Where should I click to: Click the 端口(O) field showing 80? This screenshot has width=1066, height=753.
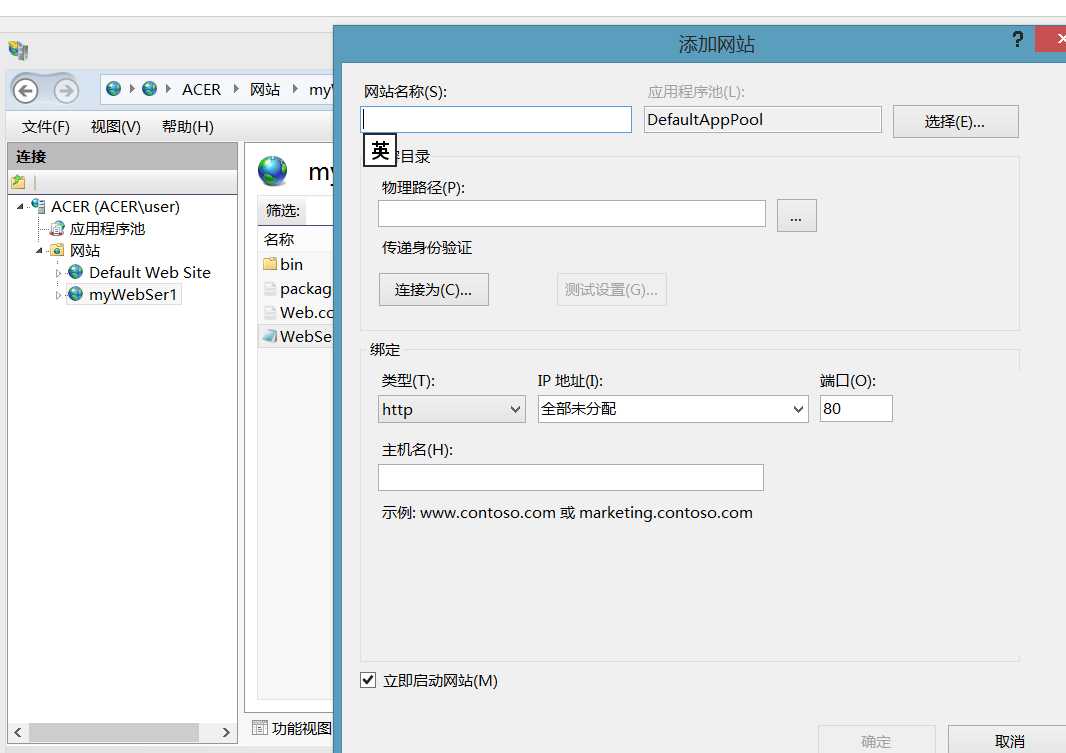(x=856, y=408)
